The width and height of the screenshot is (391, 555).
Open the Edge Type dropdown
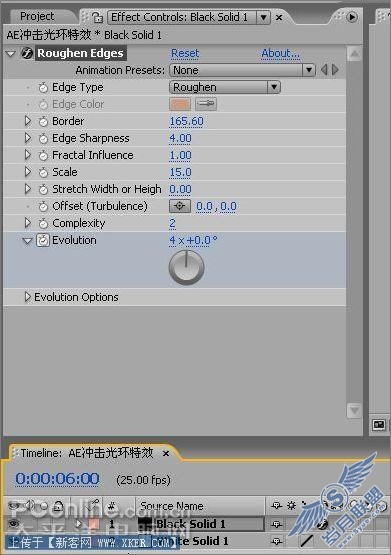pyautogui.click(x=225, y=87)
